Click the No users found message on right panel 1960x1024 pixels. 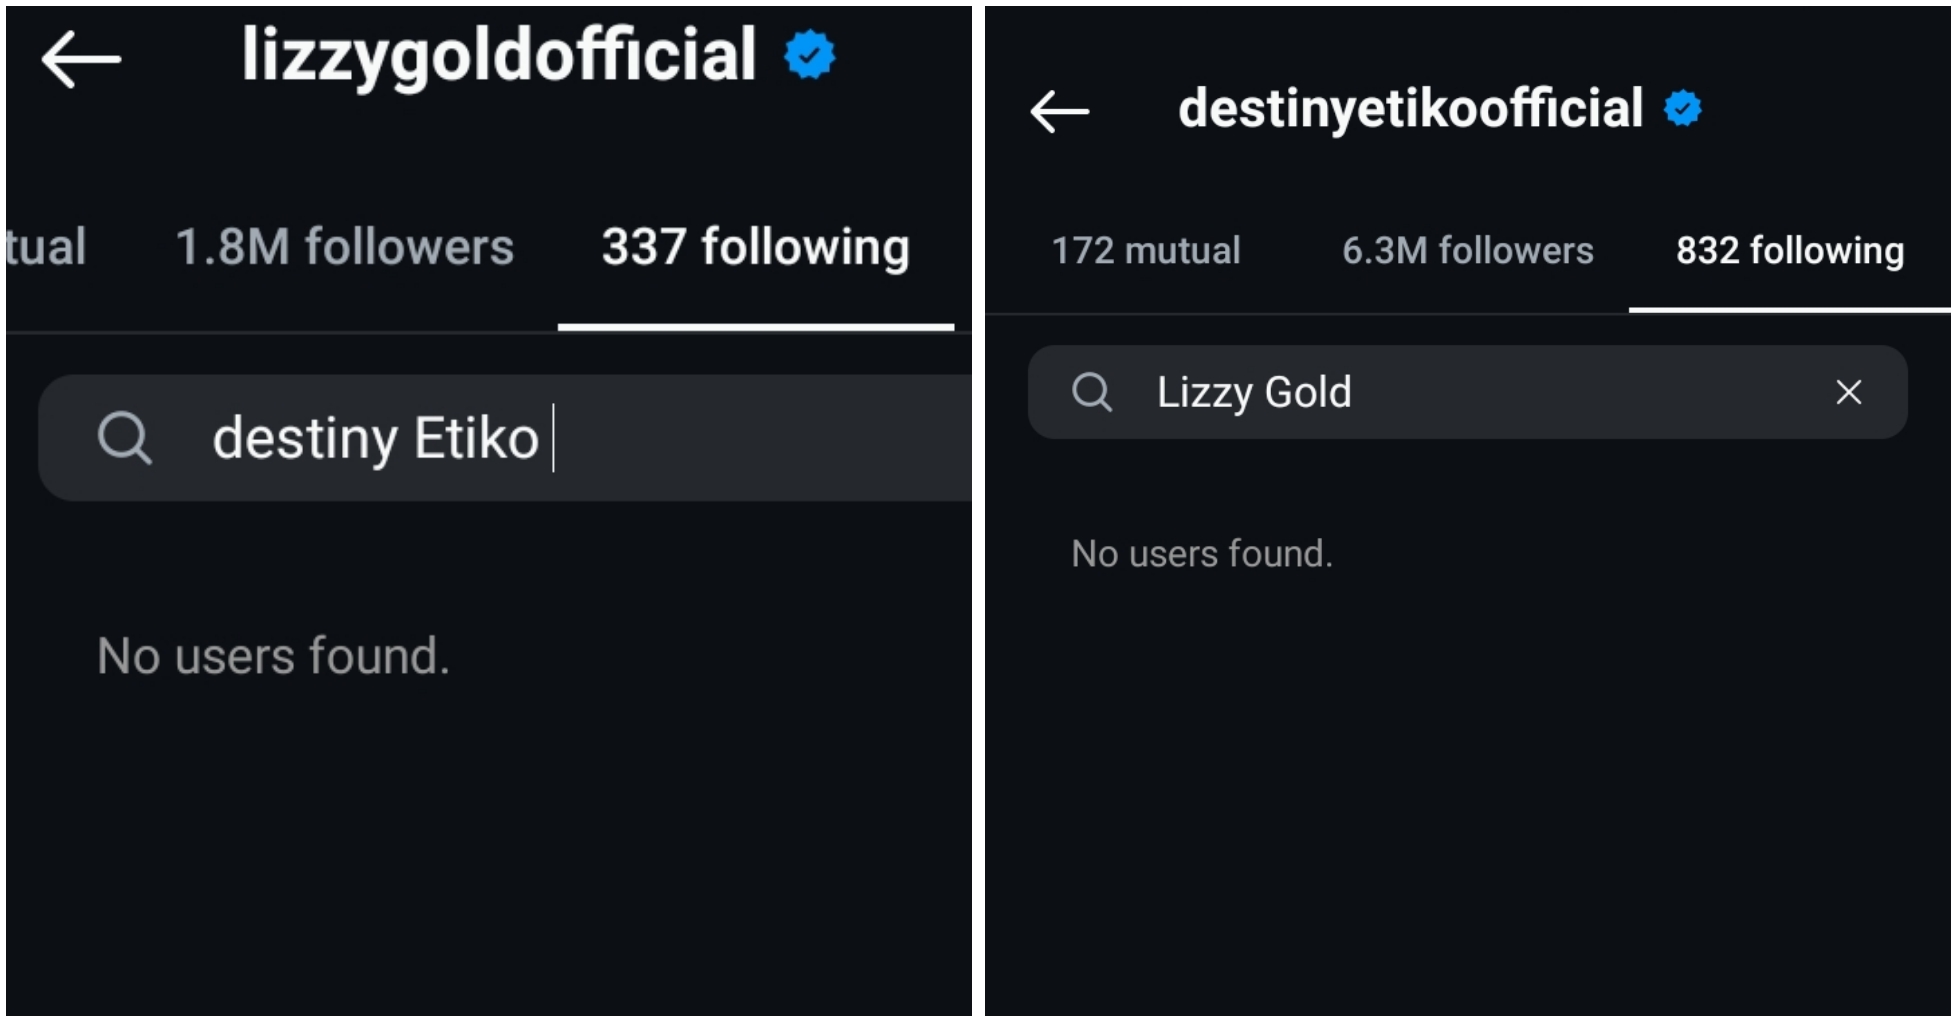(1200, 553)
